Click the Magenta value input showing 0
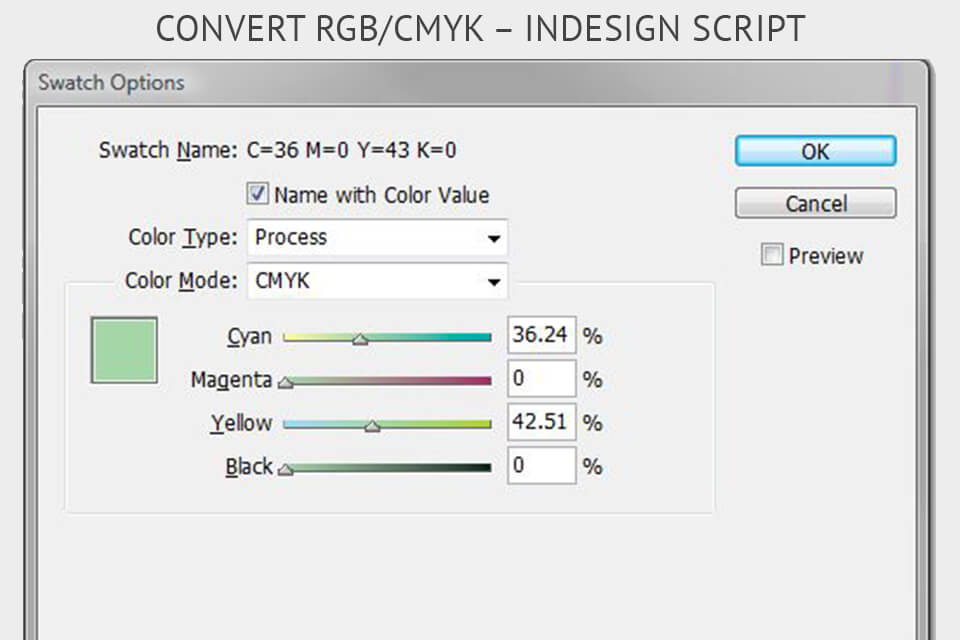 point(541,378)
